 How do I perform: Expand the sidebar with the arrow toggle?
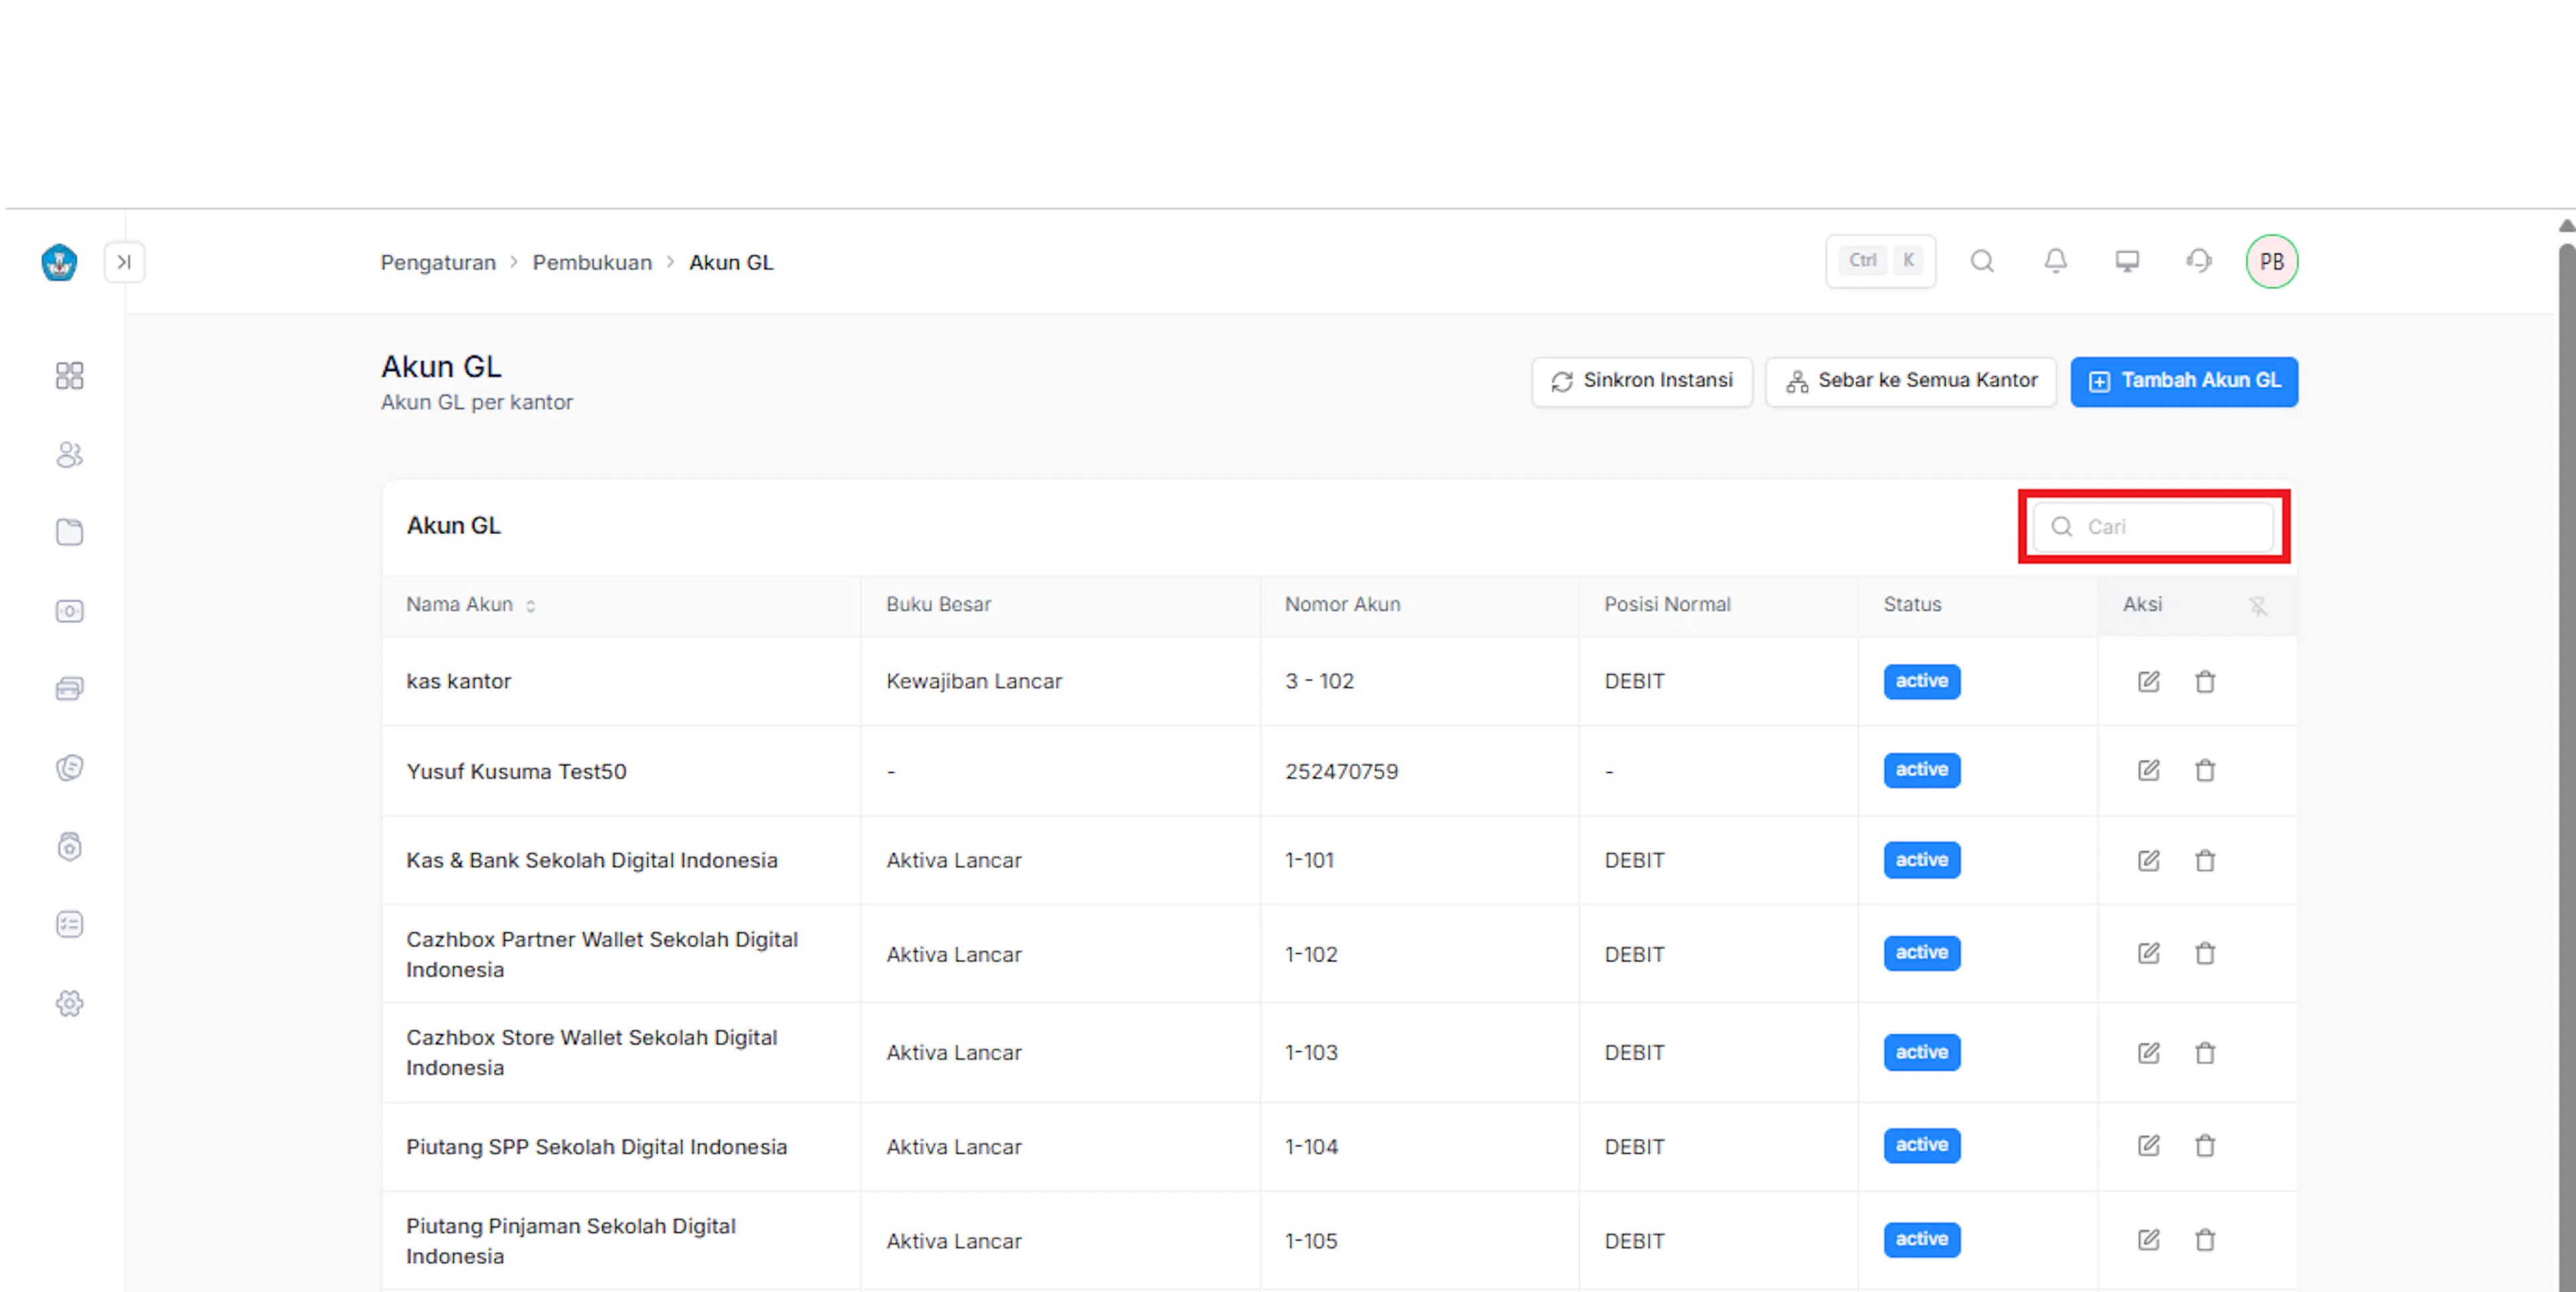pyautogui.click(x=124, y=262)
